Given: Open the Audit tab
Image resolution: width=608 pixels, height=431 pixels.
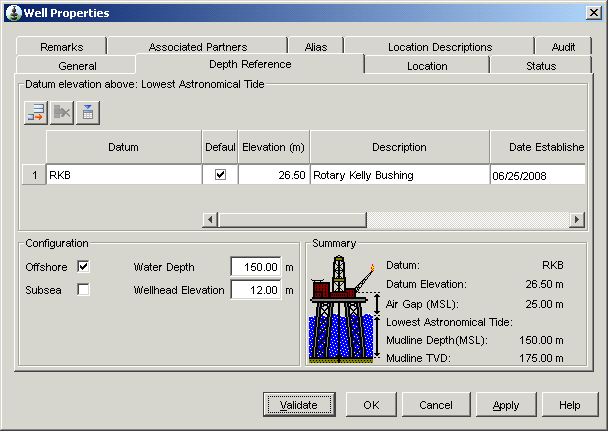Looking at the screenshot, I should pyautogui.click(x=563, y=47).
